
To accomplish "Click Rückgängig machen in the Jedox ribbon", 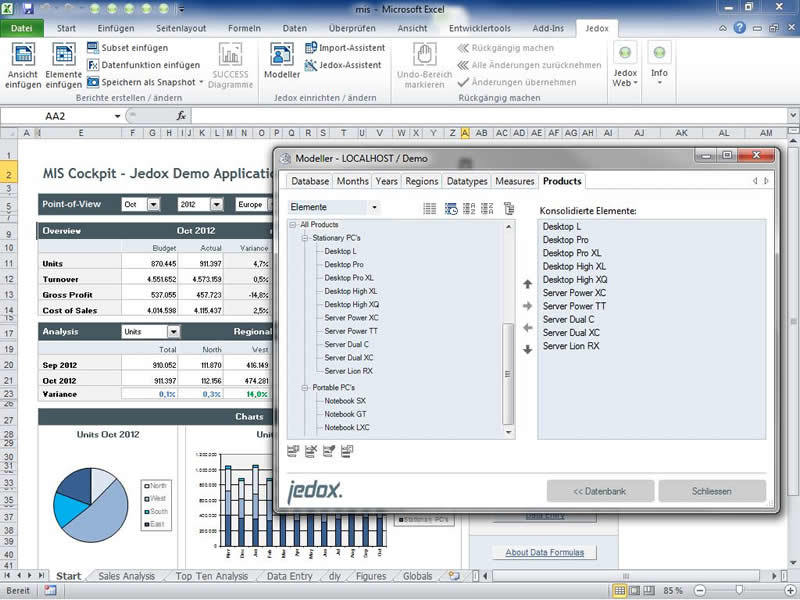I will (506, 48).
